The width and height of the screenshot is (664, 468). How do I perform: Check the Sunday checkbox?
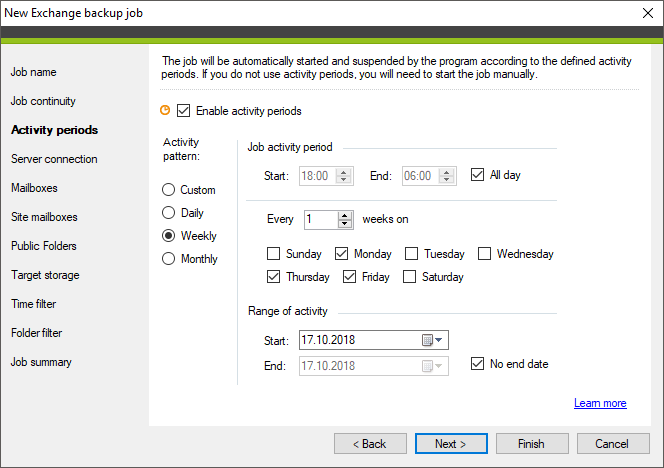point(274,254)
